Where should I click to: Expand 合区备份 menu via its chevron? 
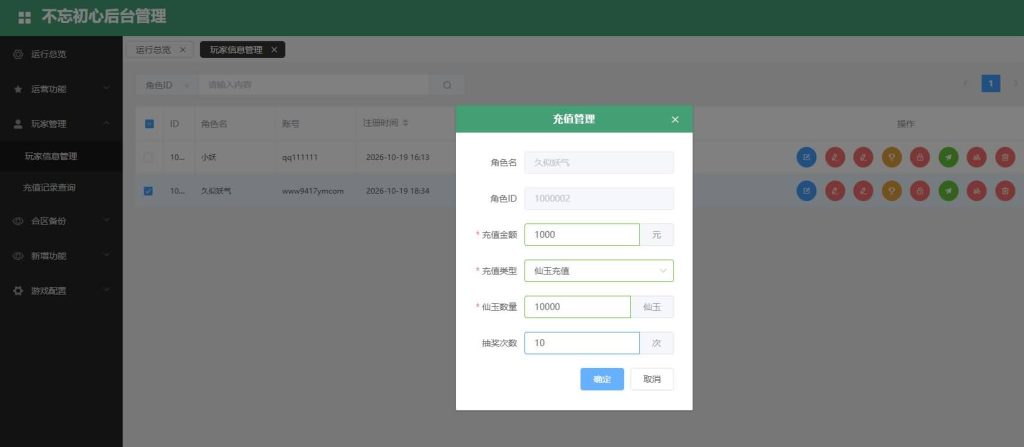tap(106, 221)
